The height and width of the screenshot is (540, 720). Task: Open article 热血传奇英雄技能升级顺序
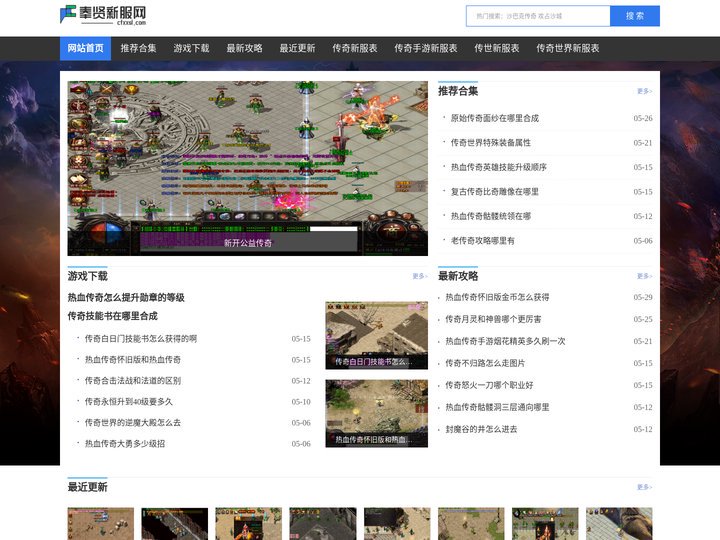499,167
